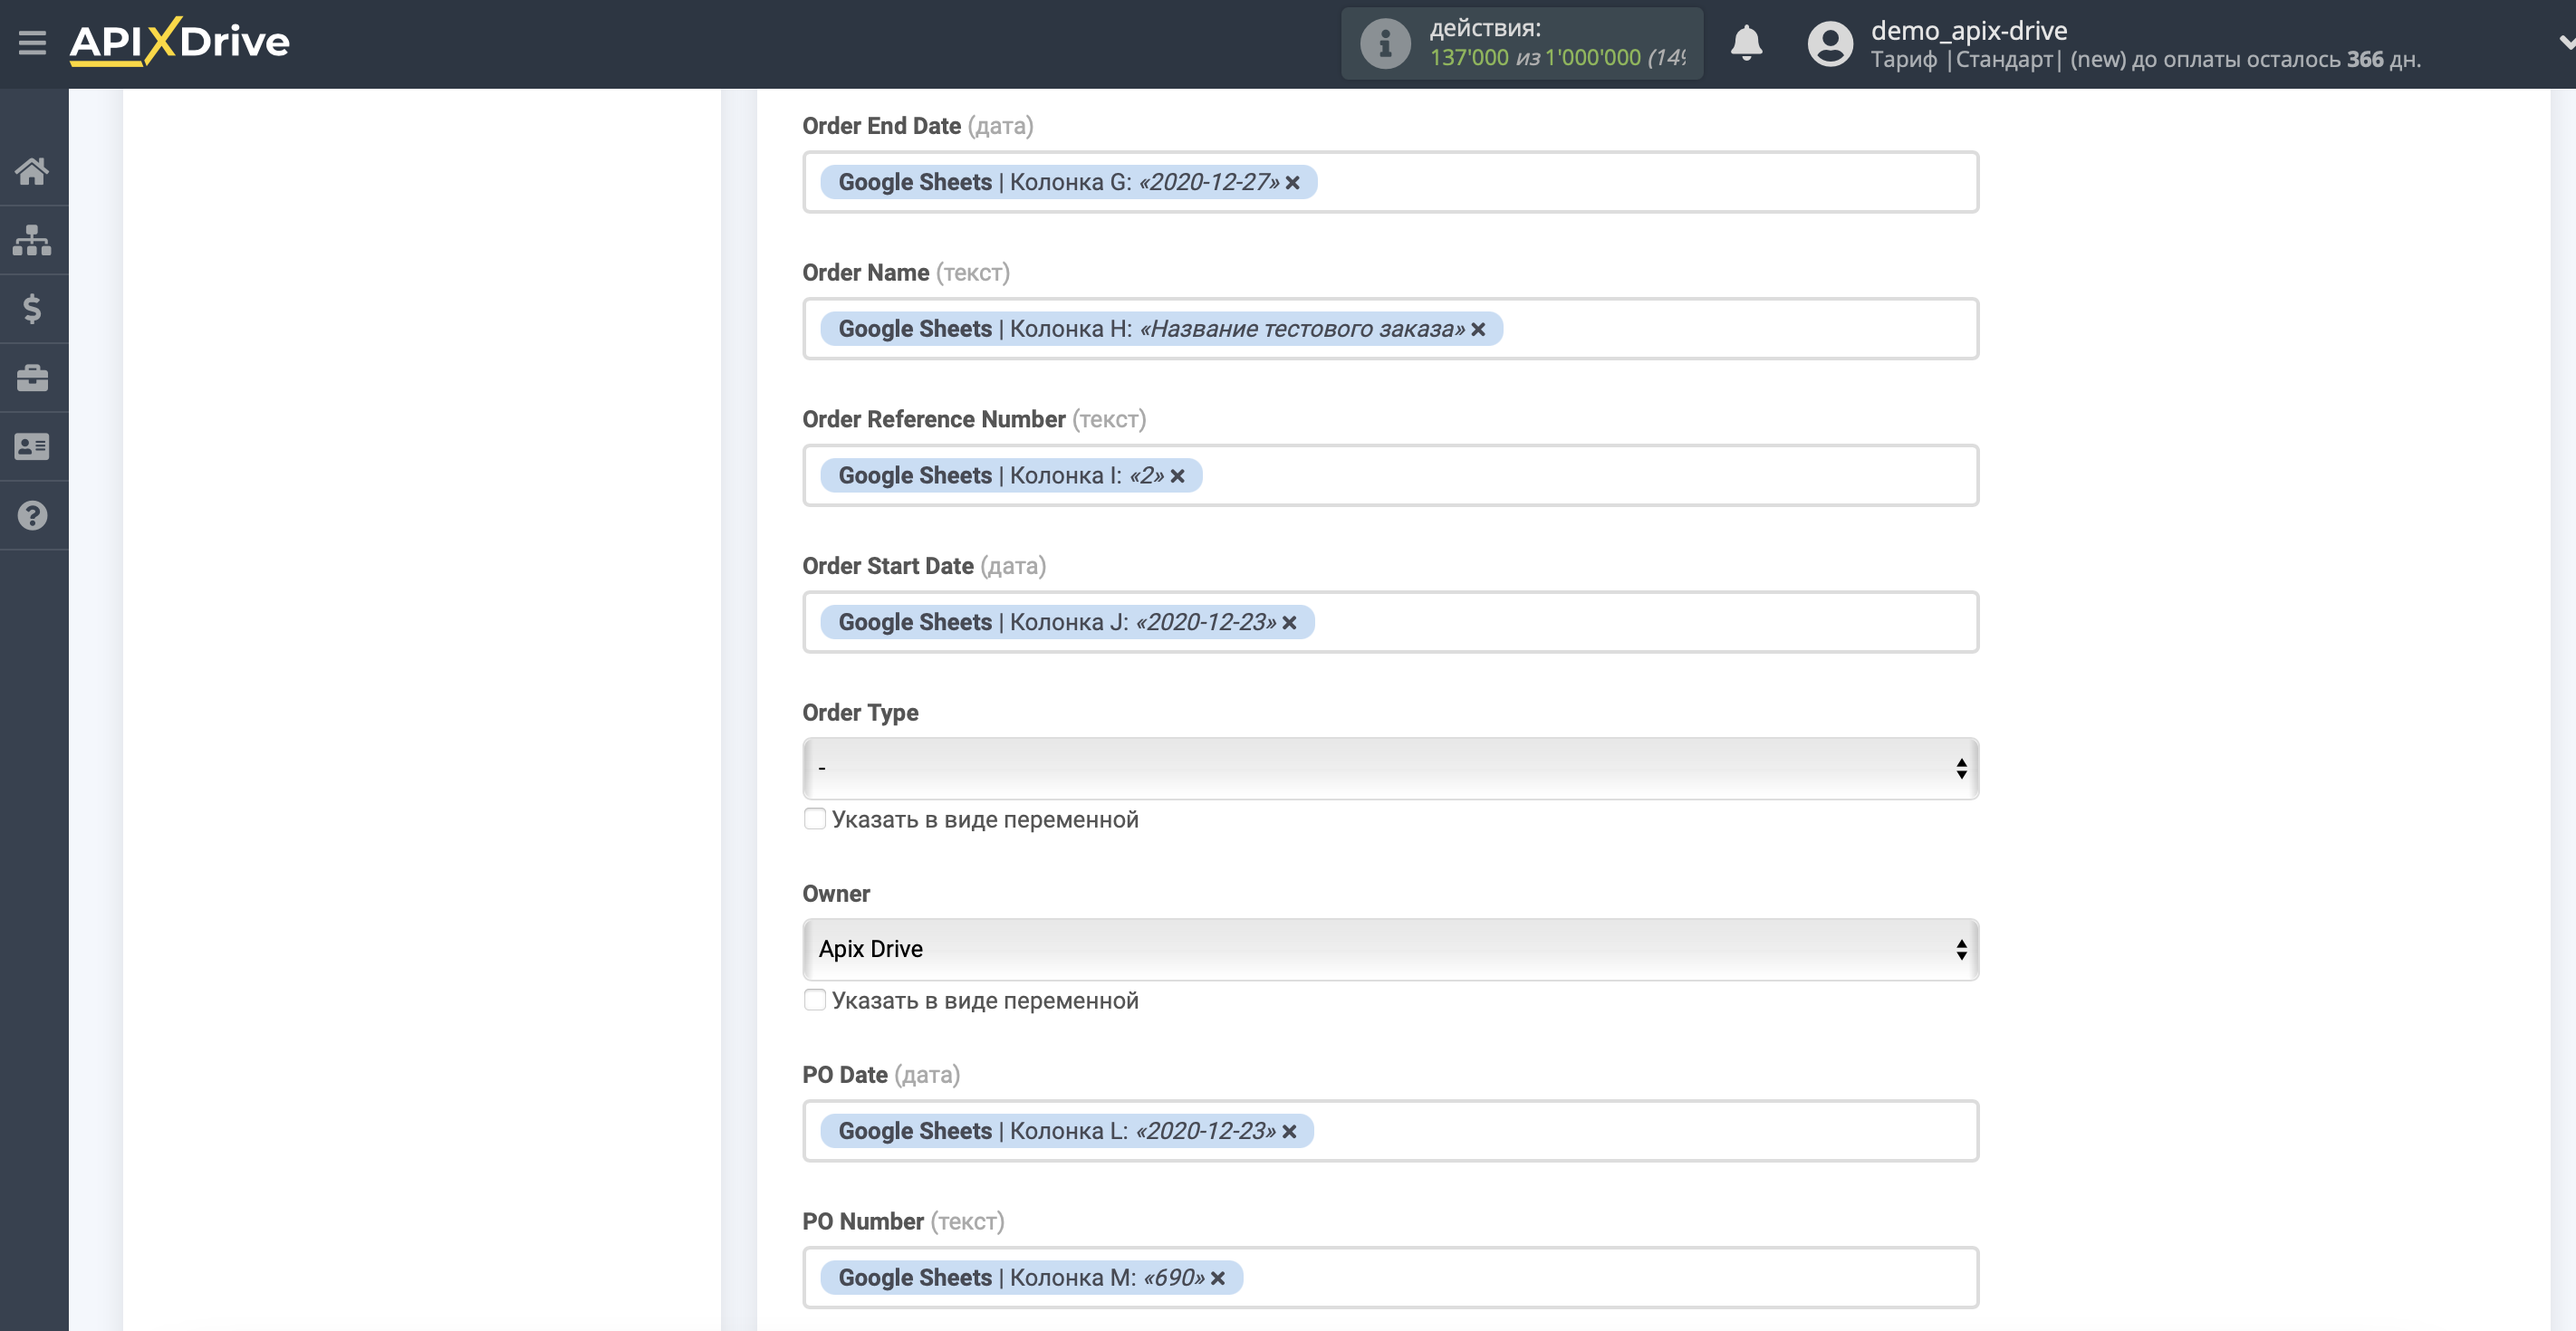The height and width of the screenshot is (1331, 2576).
Task: Expand the account menu chevron
Action: pos(2565,43)
